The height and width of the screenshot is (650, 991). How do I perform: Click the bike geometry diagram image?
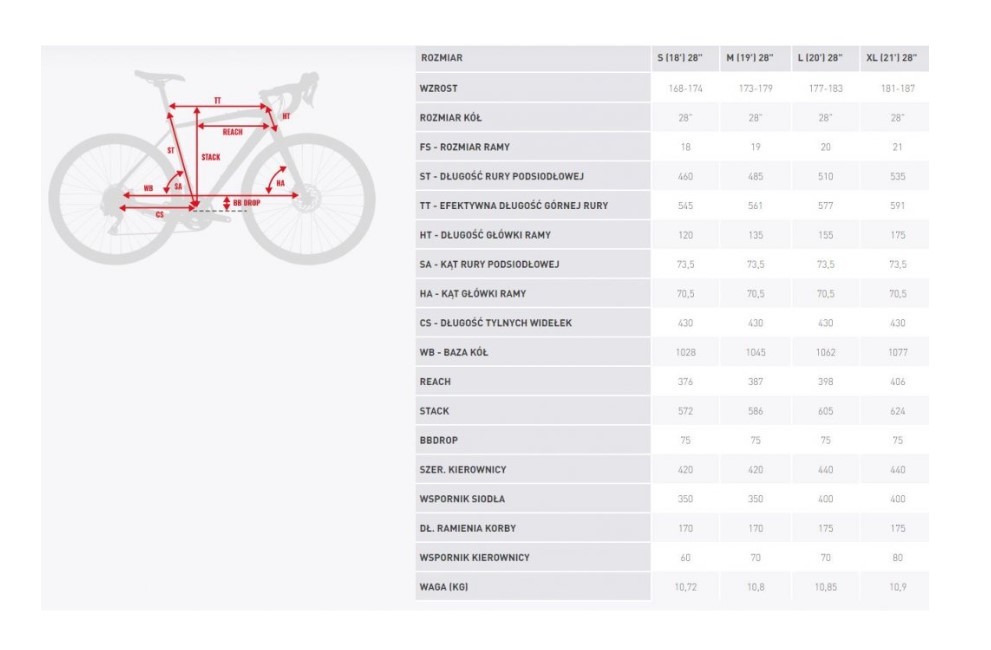212,167
